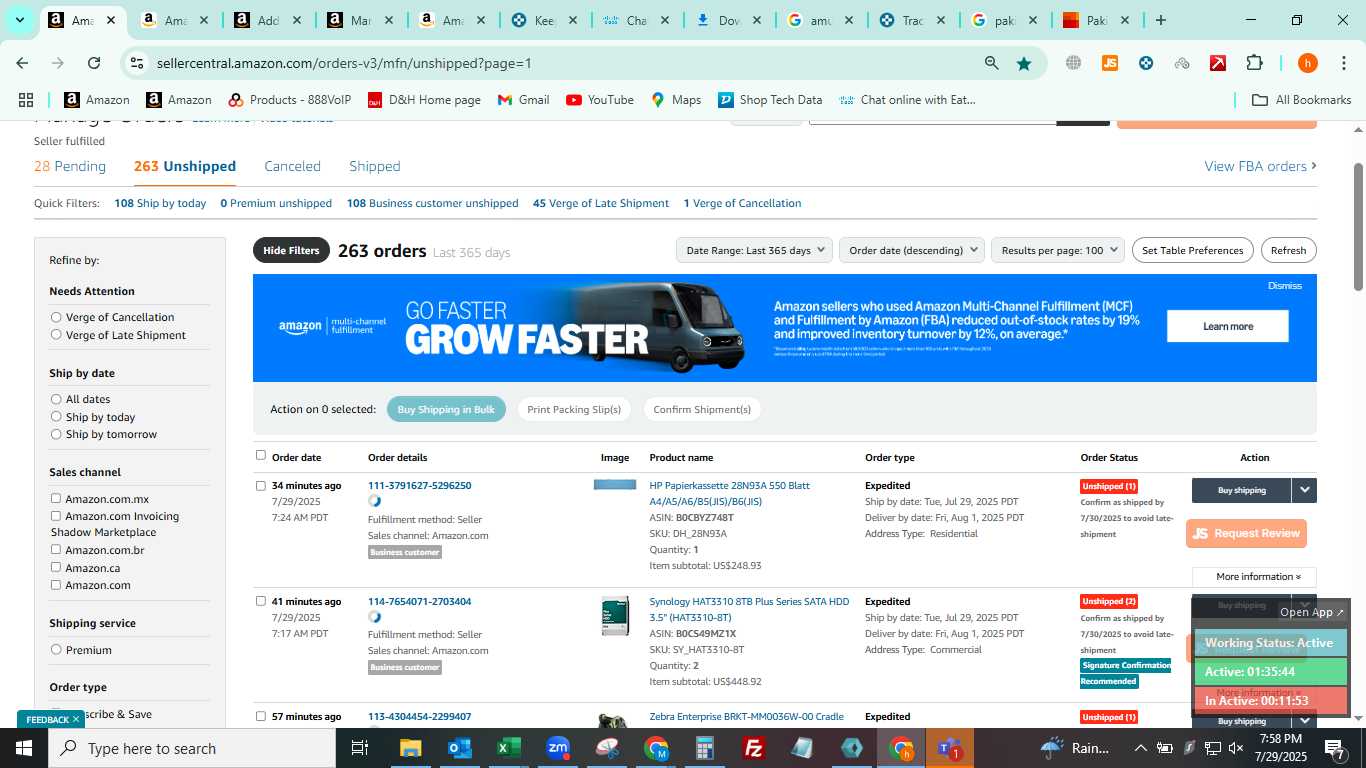Select the 263 Unshipped tab
This screenshot has height=768, width=1366.
185,166
